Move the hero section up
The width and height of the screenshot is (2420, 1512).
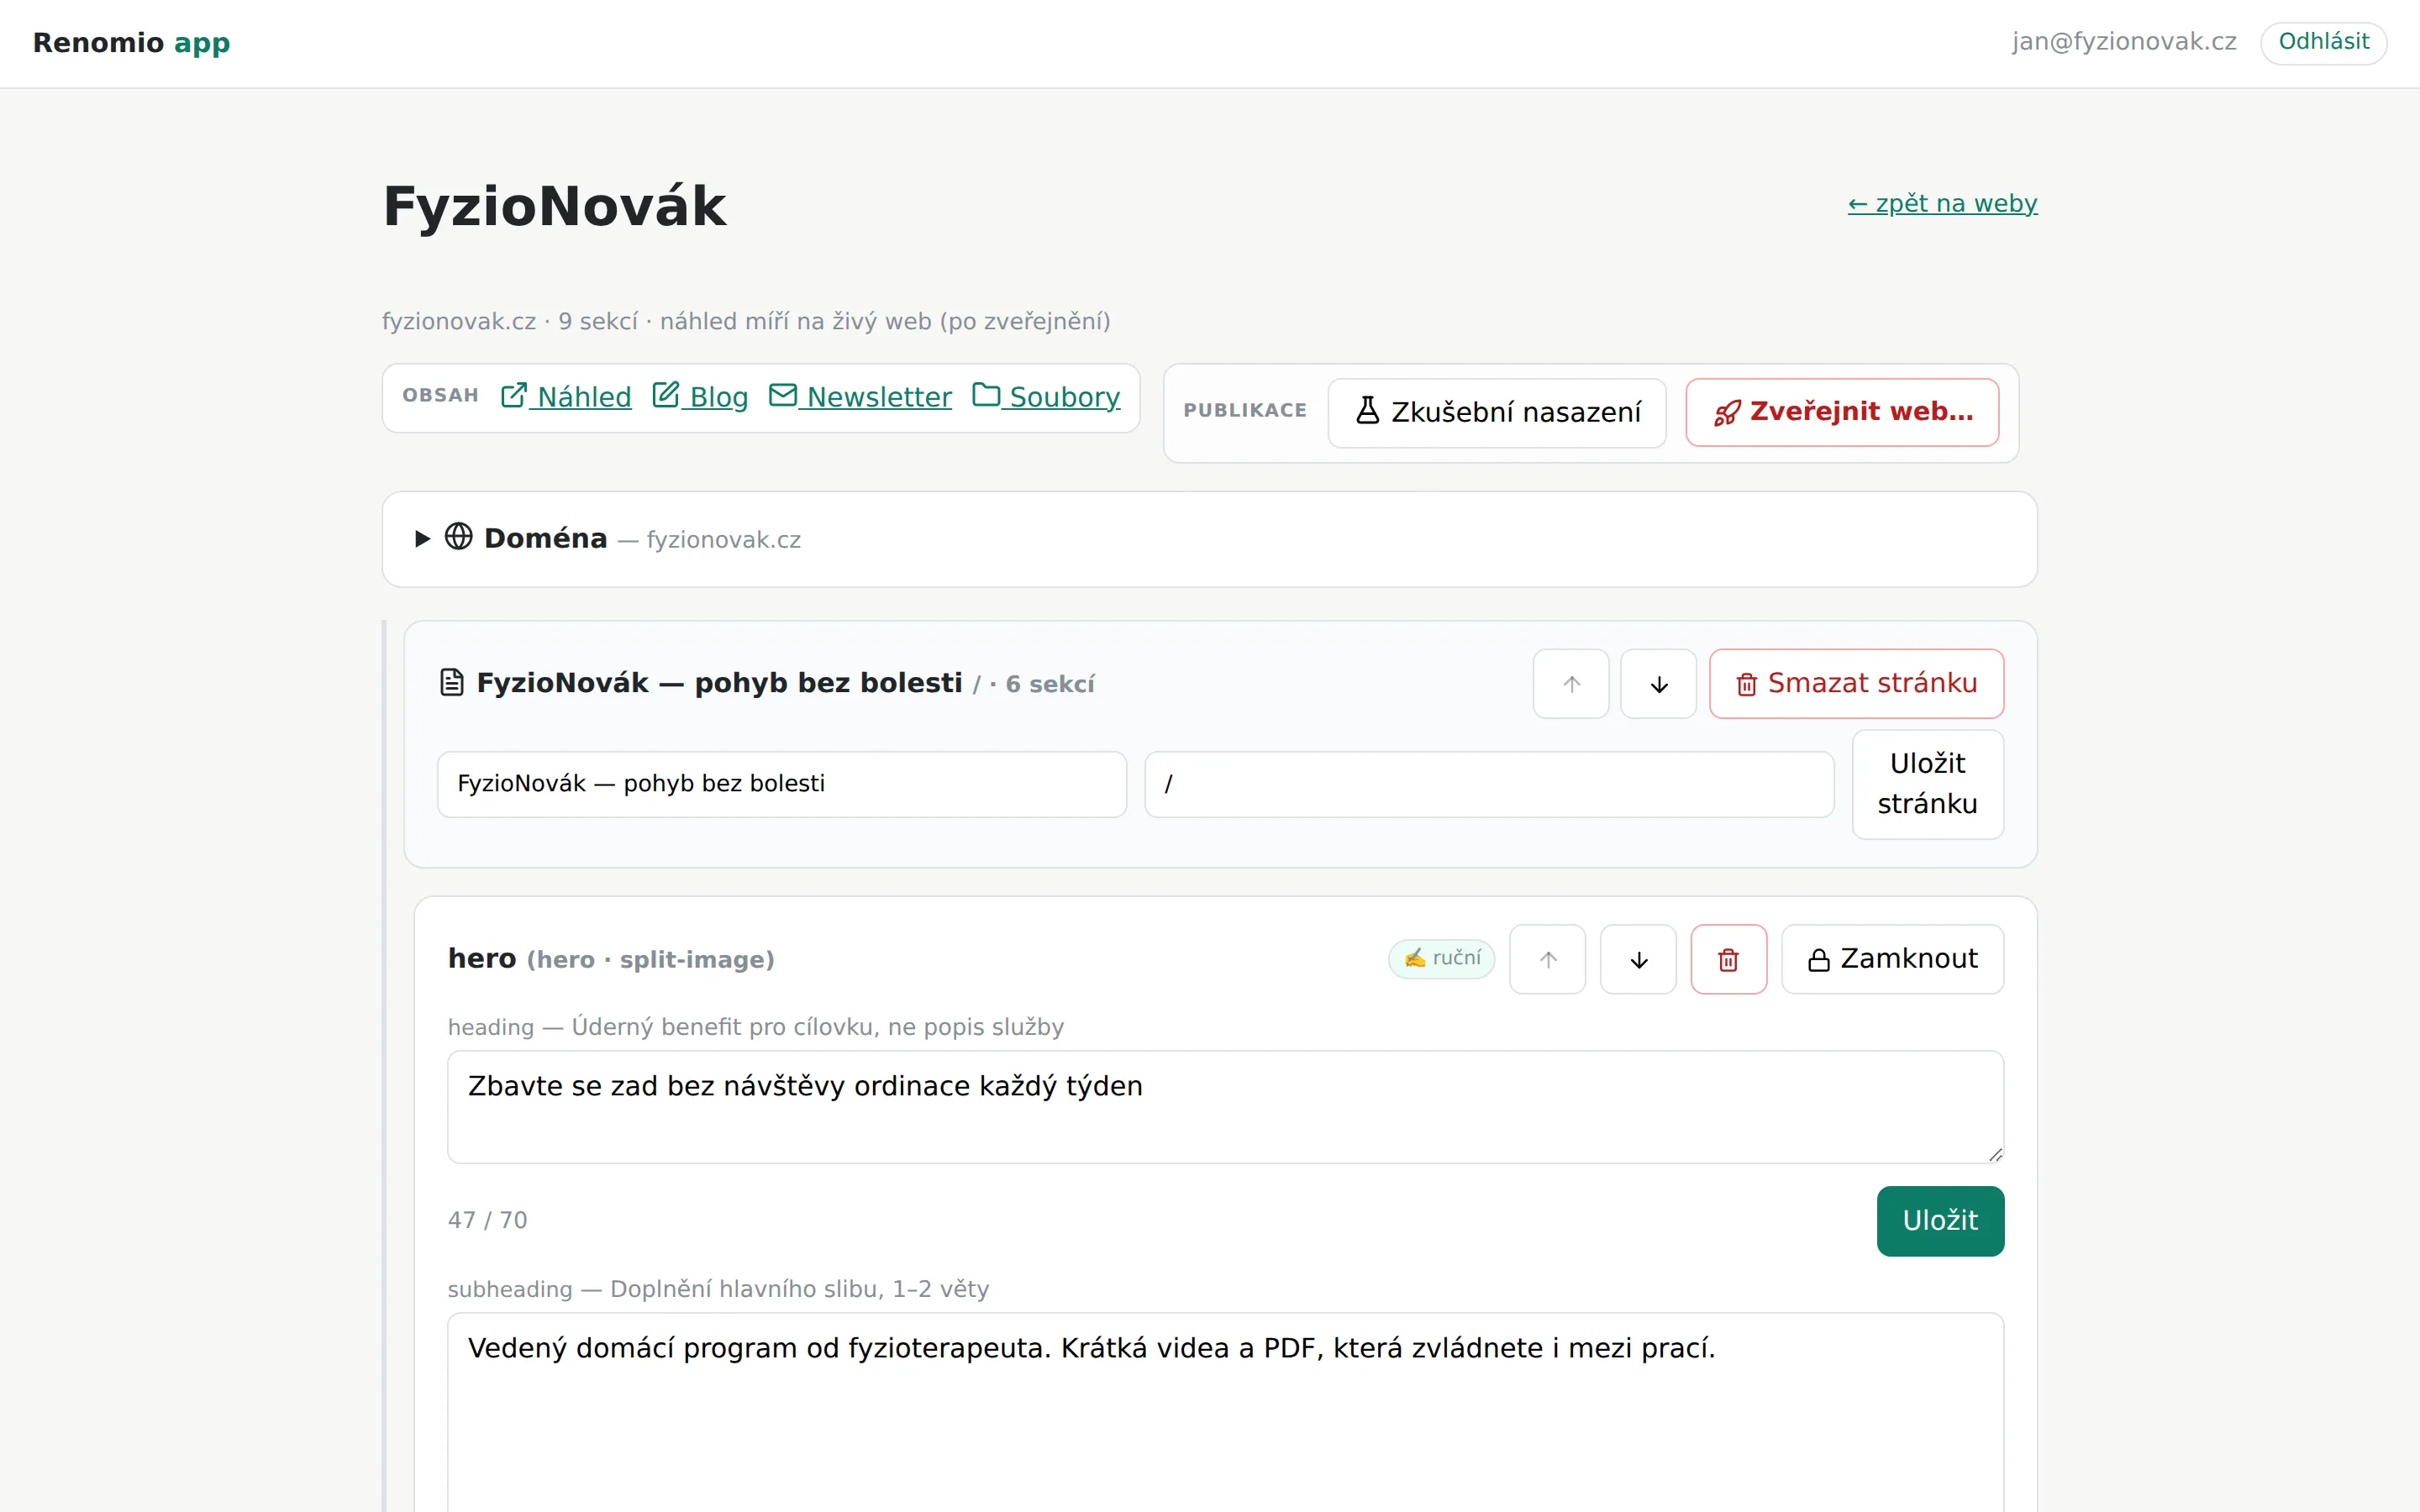click(x=1547, y=960)
